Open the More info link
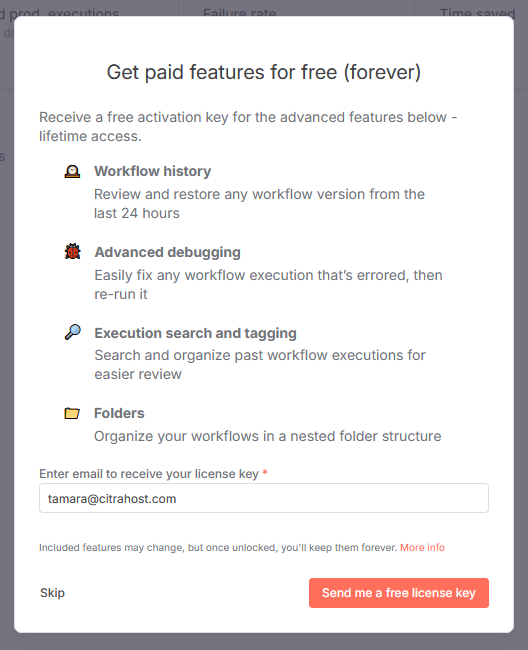 click(422, 547)
